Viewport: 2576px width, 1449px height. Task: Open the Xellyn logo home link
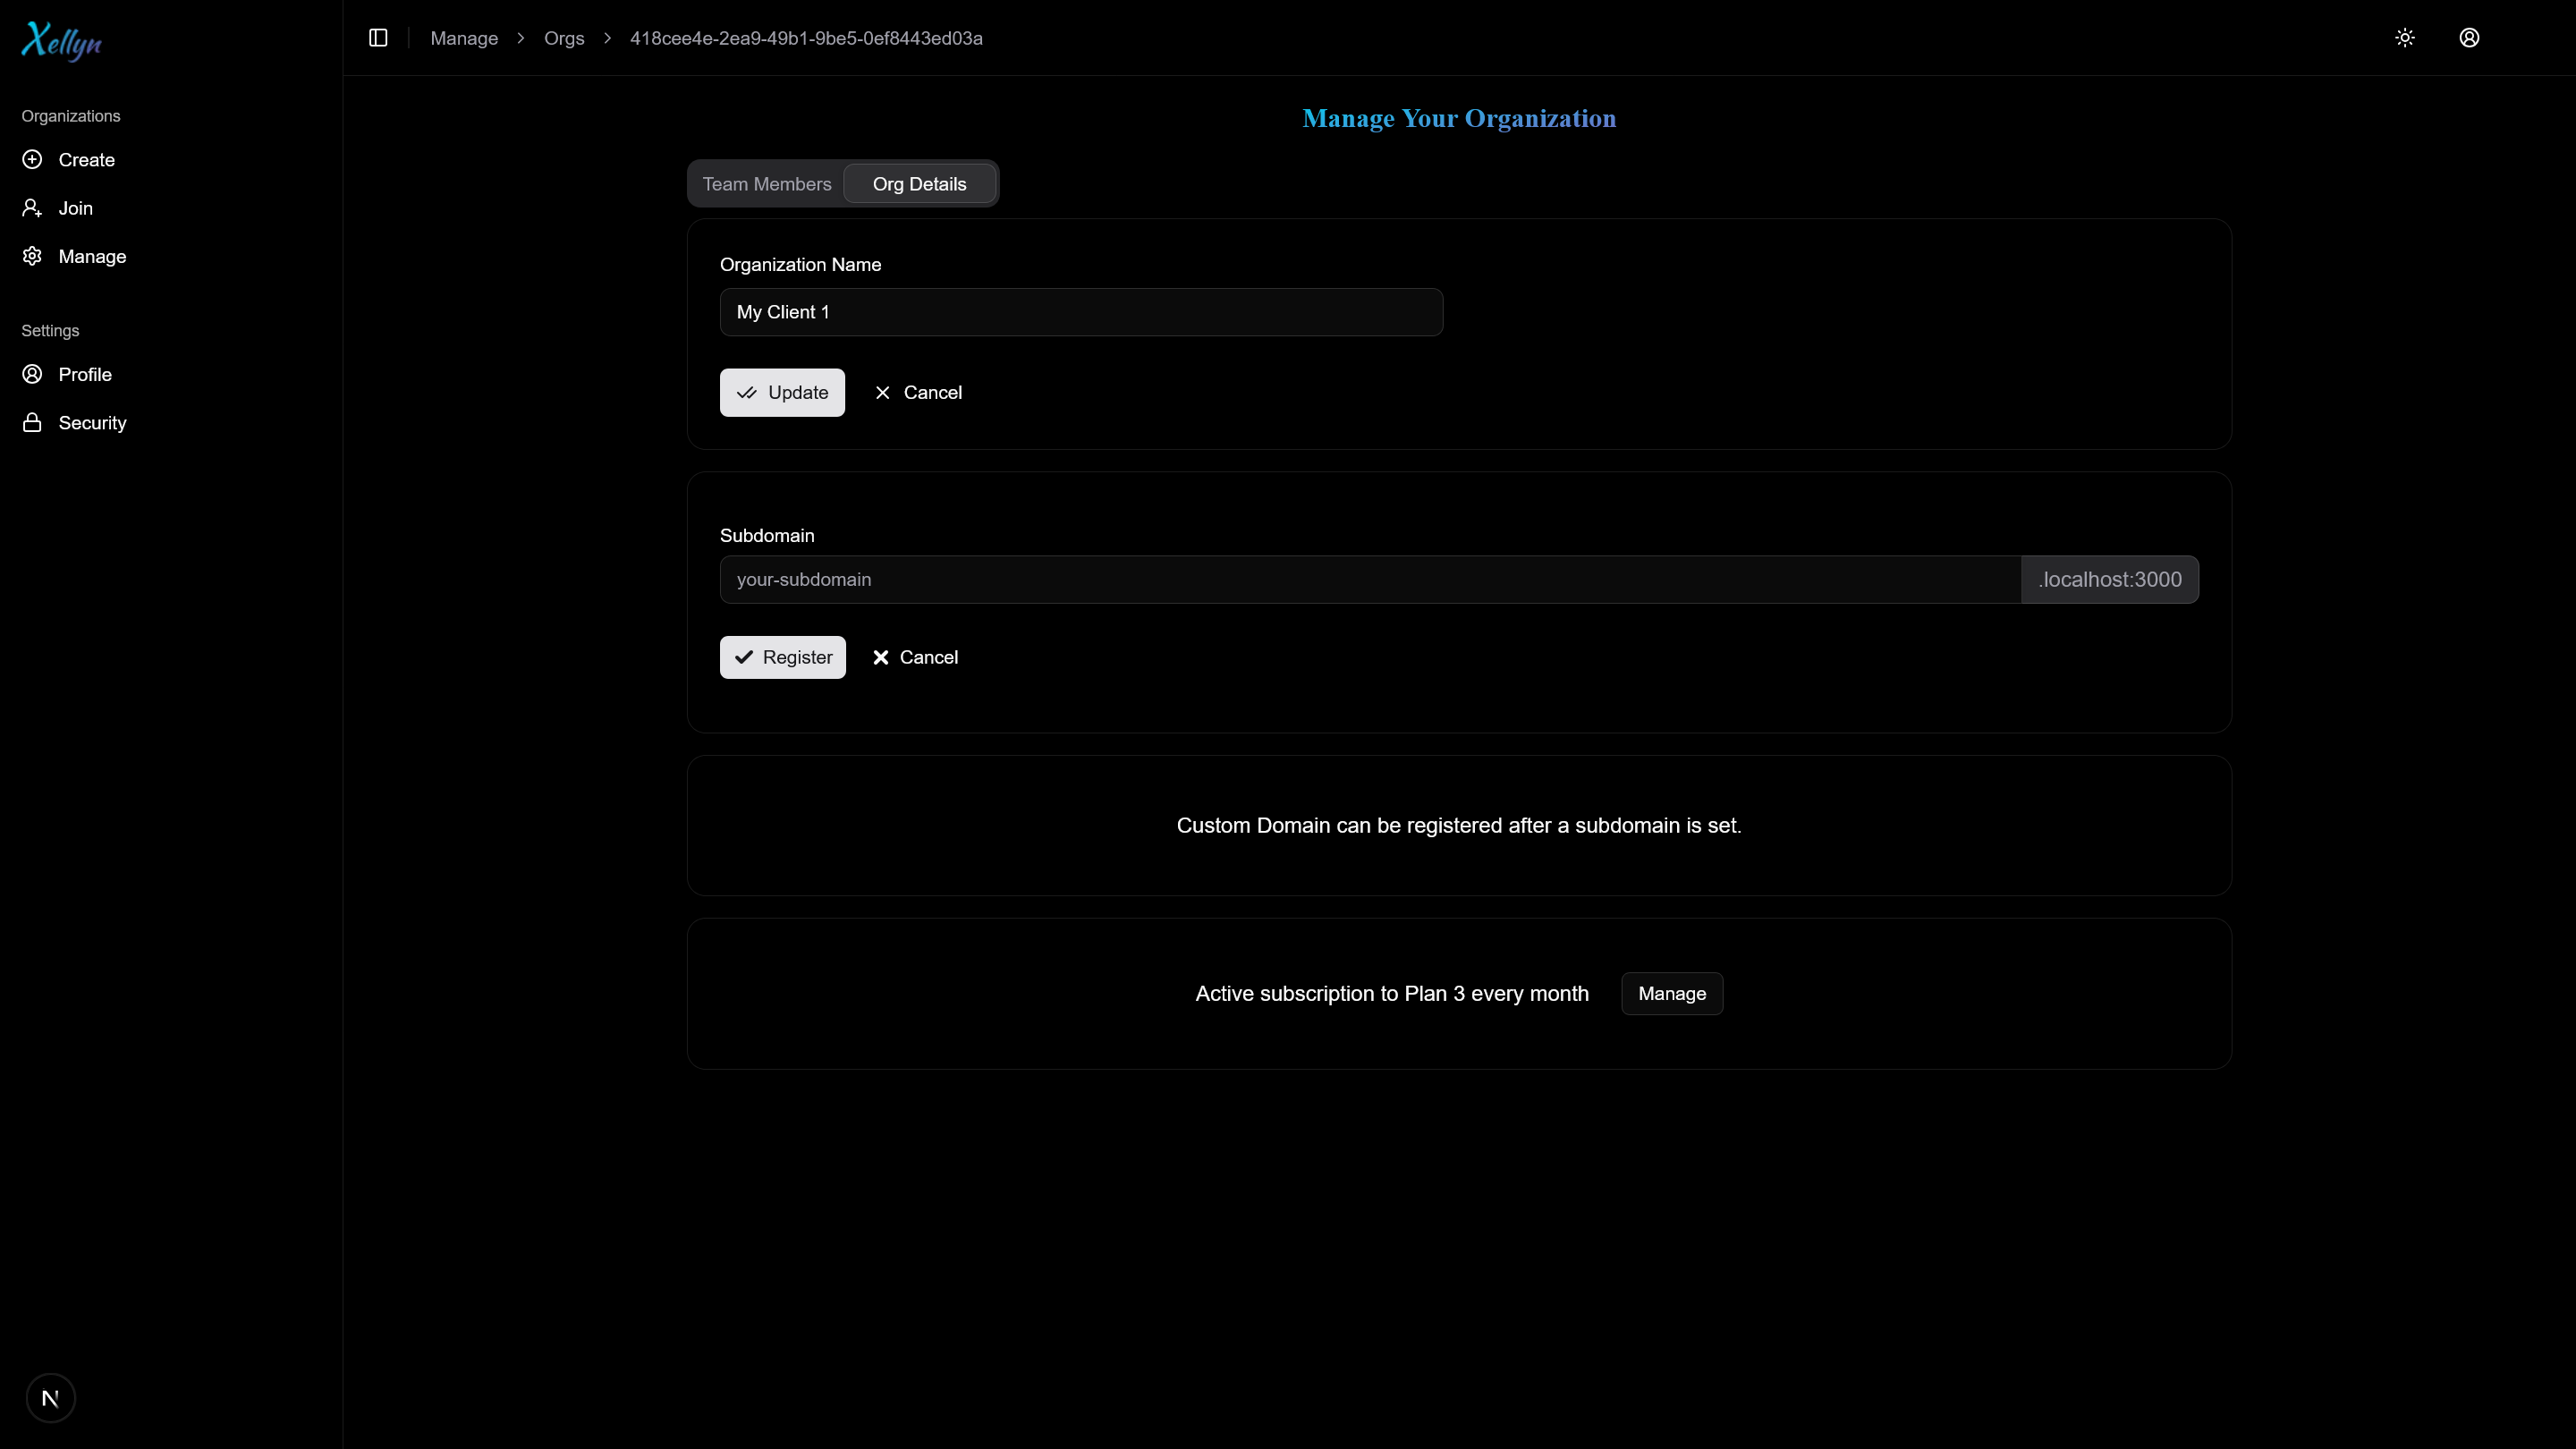(62, 41)
